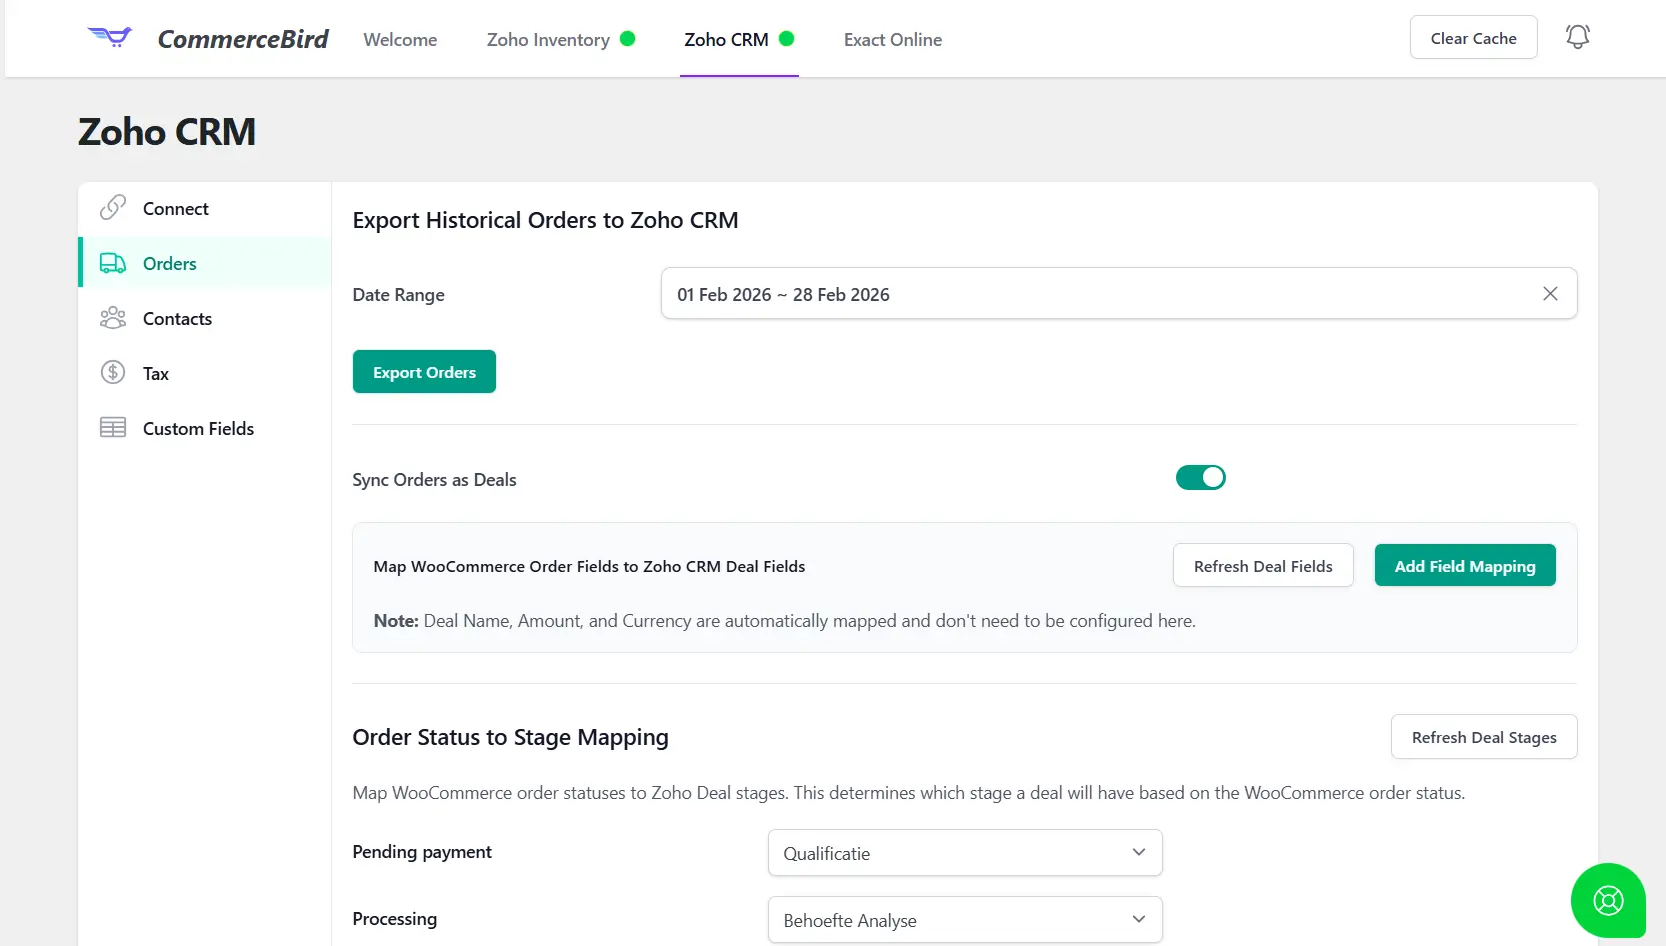Image resolution: width=1666 pixels, height=946 pixels.
Task: Click the Refresh Deal Stages button
Action: (x=1484, y=737)
